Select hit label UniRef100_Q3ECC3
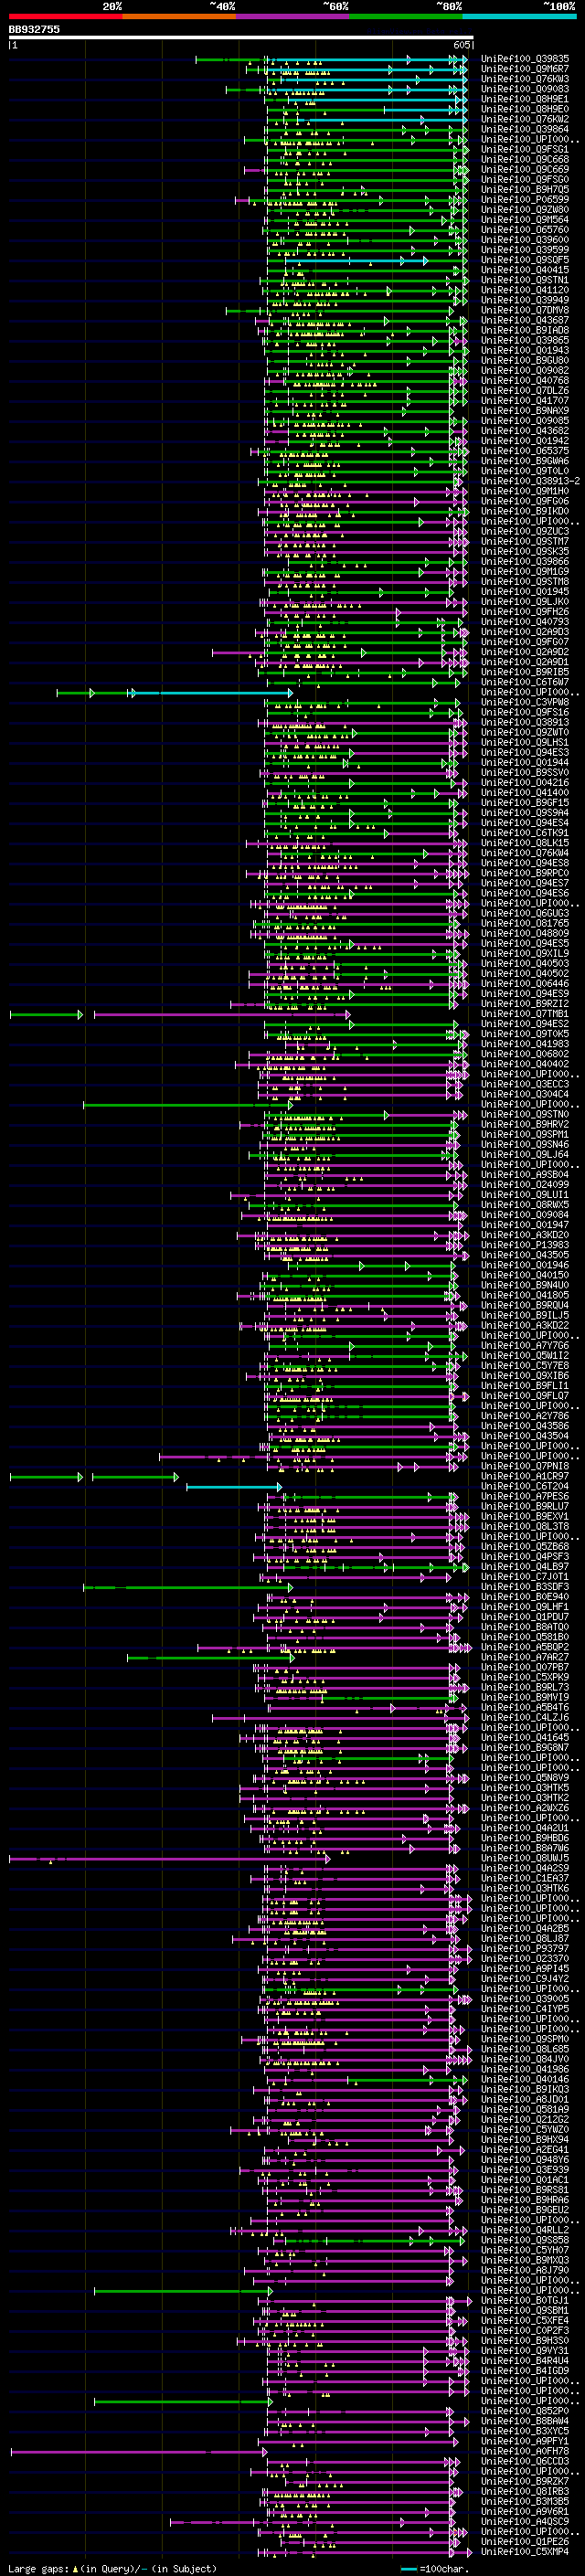 pos(525,1084)
